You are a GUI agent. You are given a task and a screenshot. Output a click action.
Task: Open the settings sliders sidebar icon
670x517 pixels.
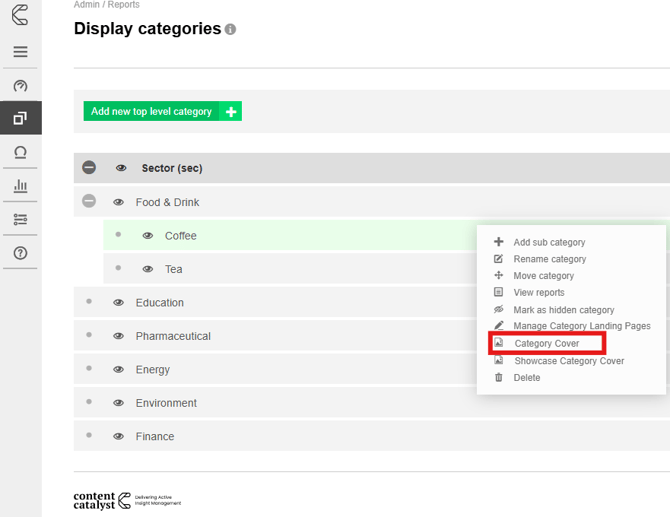pos(20,219)
